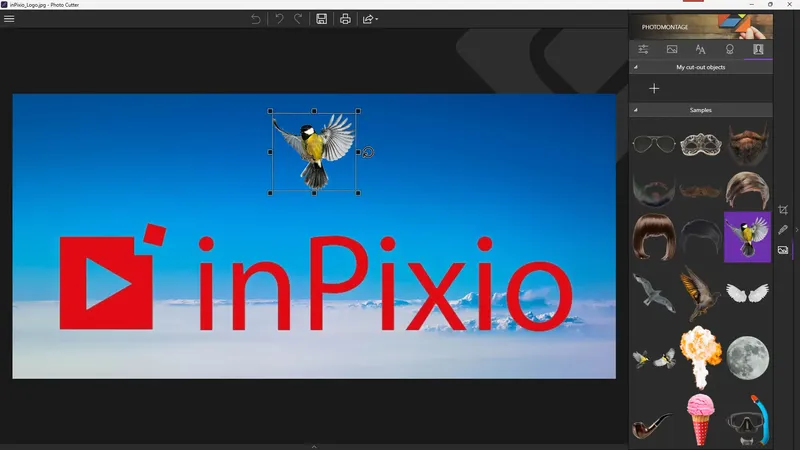Choose the highlighted yellow bird sample
The image size is (800, 450).
tap(747, 237)
